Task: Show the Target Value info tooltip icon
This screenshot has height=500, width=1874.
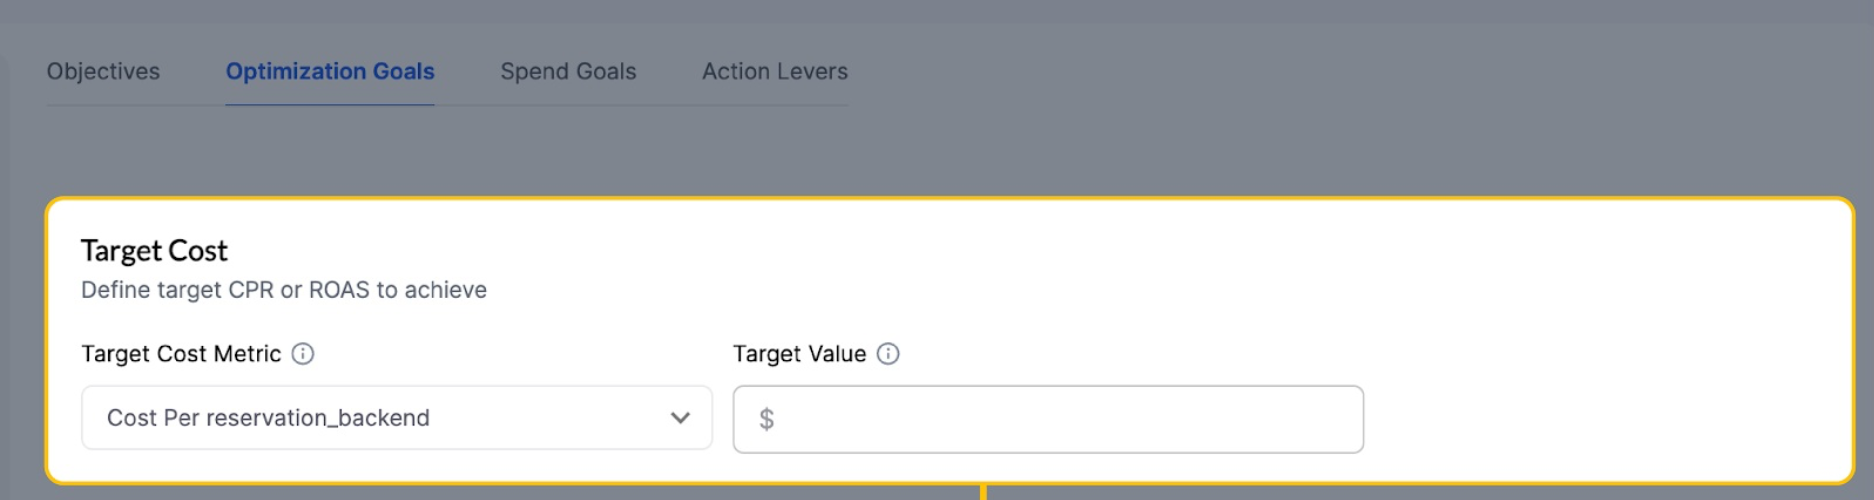Action: 888,354
